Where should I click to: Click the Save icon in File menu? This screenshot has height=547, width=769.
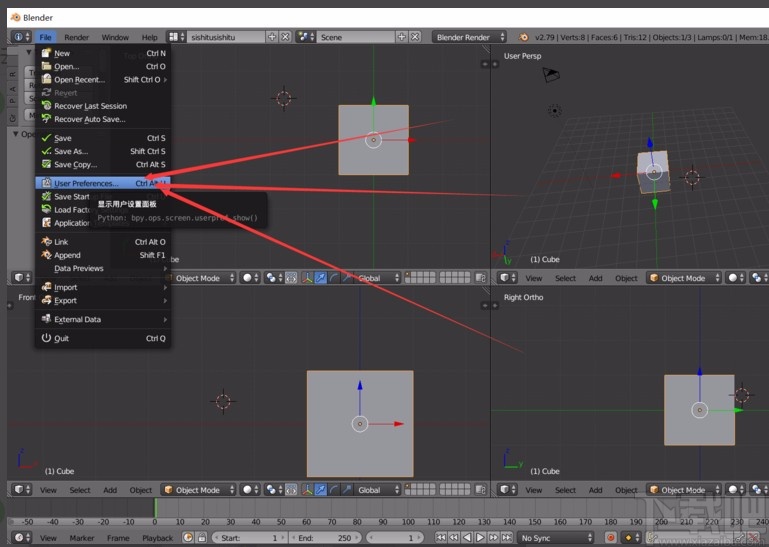tap(46, 138)
